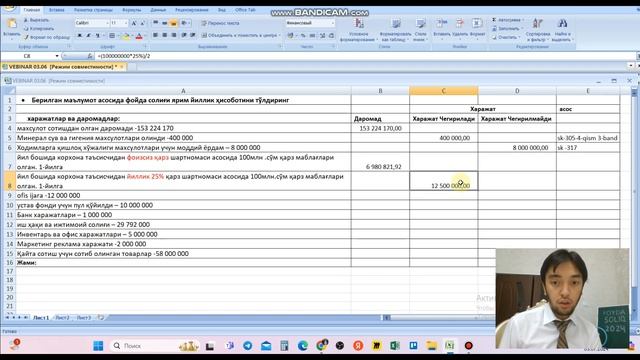Click the taskbar search box Поиск

155,346
